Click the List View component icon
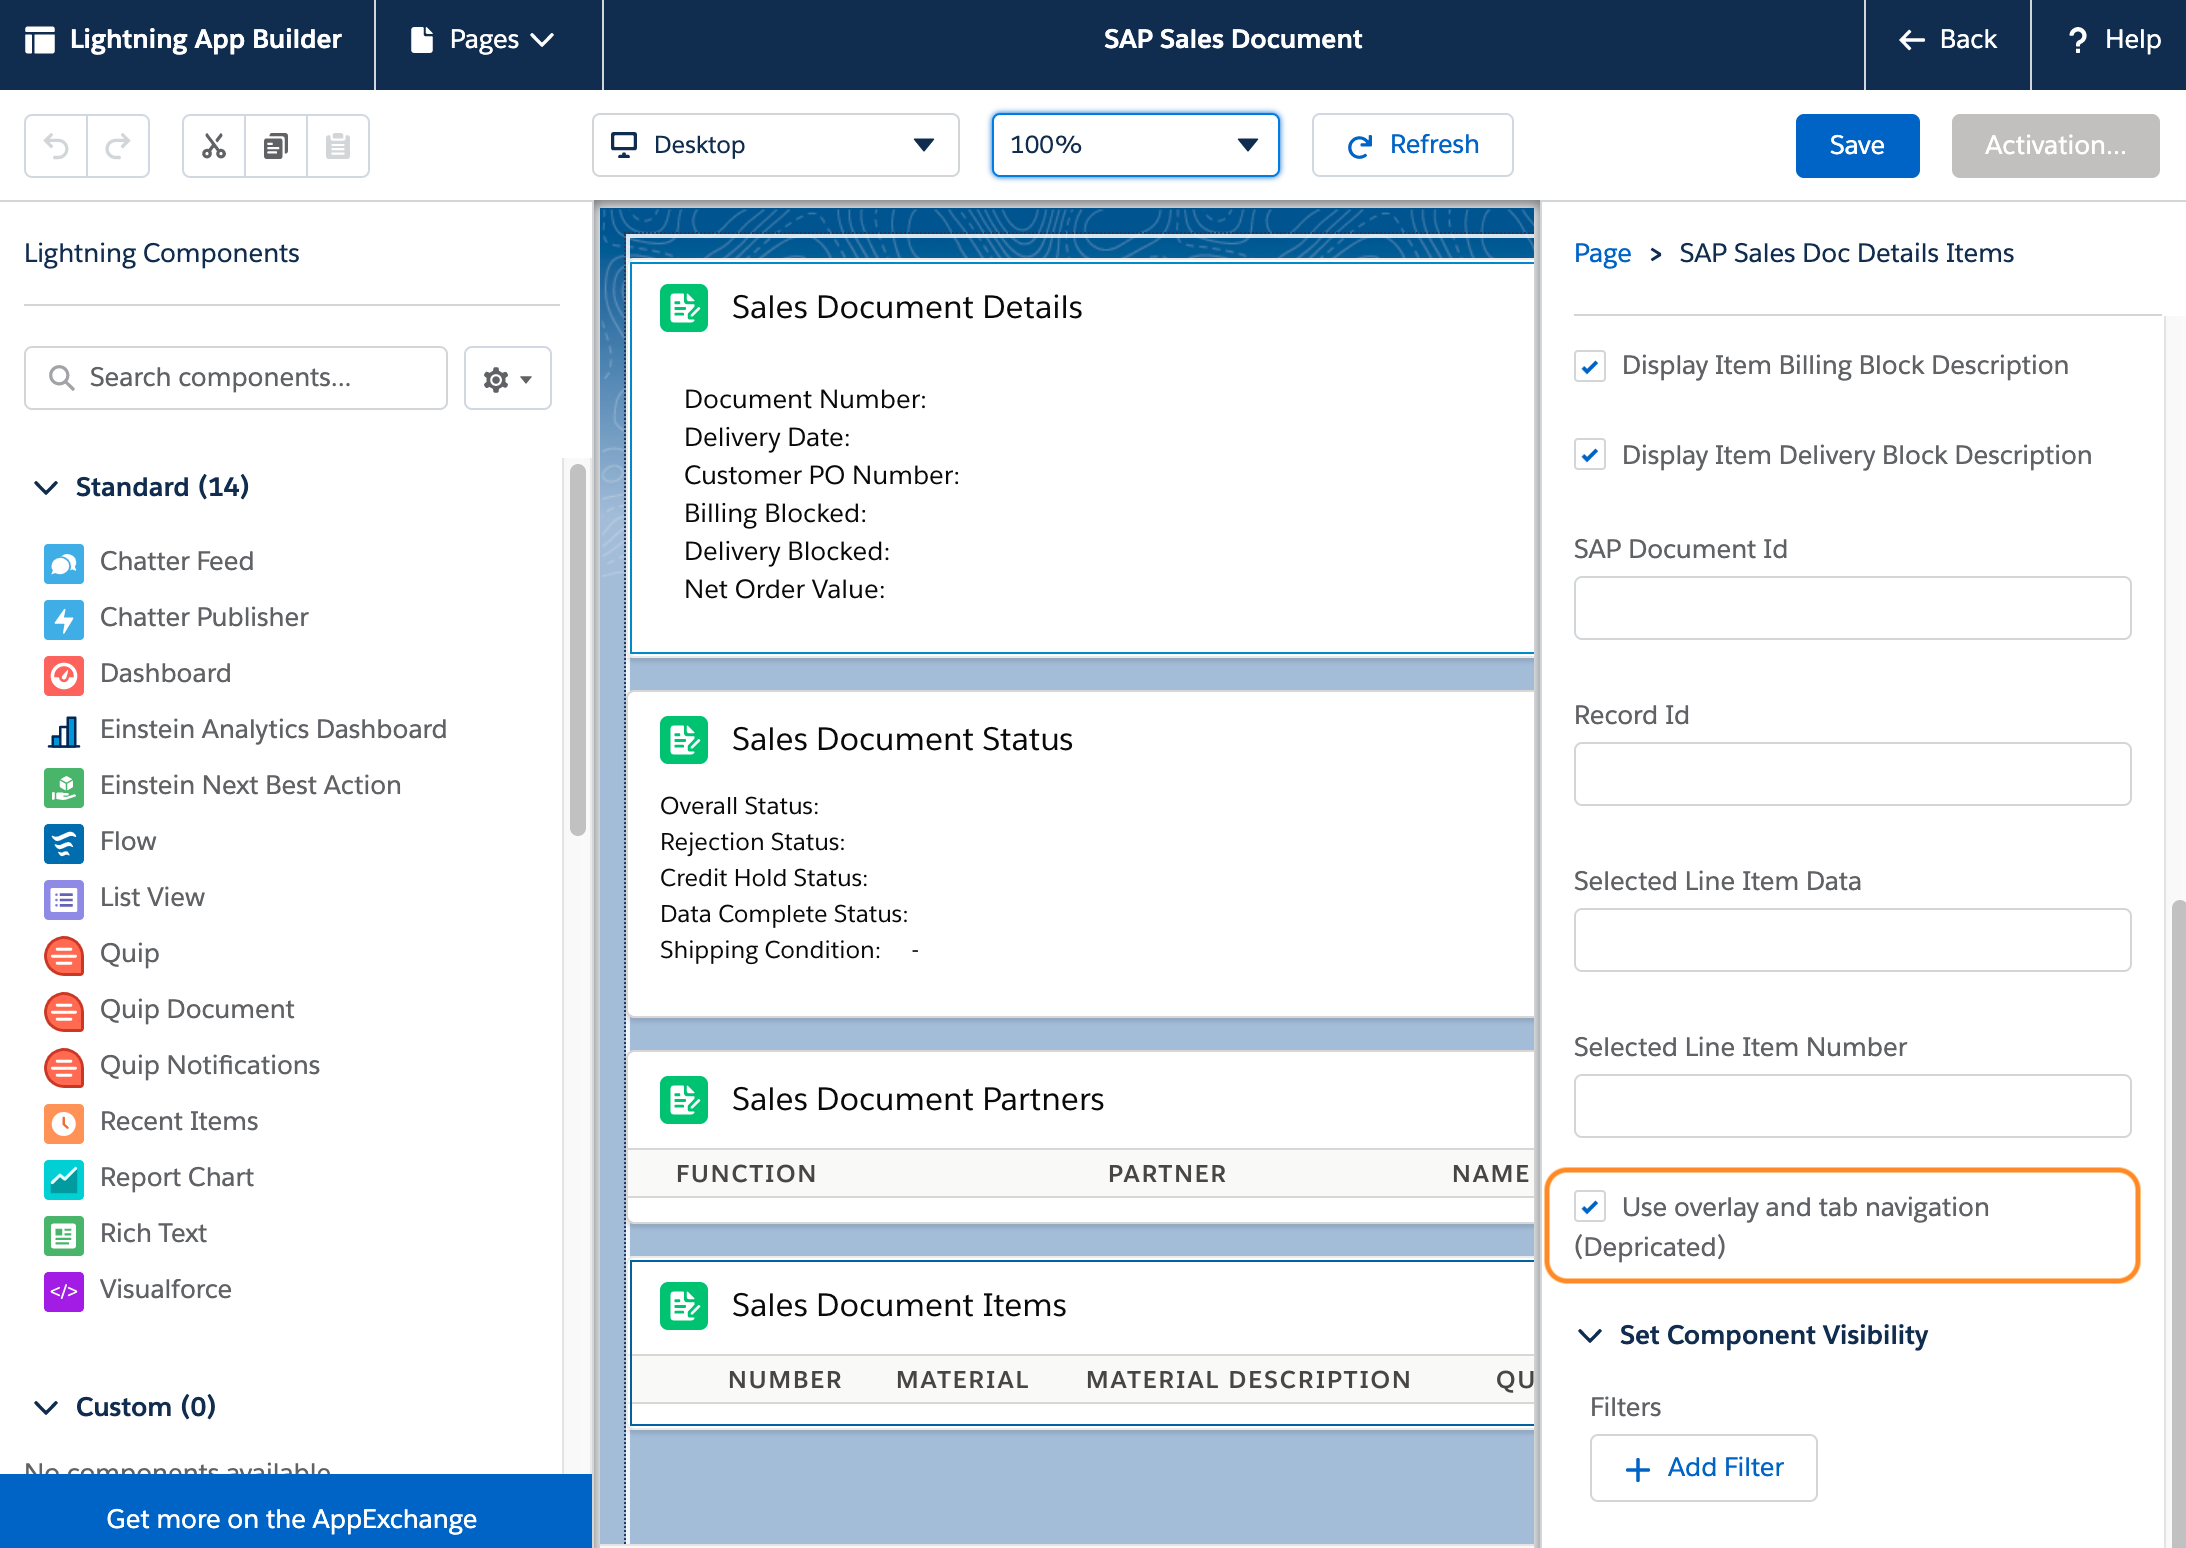Viewport: 2186px width, 1548px height. coord(64,899)
